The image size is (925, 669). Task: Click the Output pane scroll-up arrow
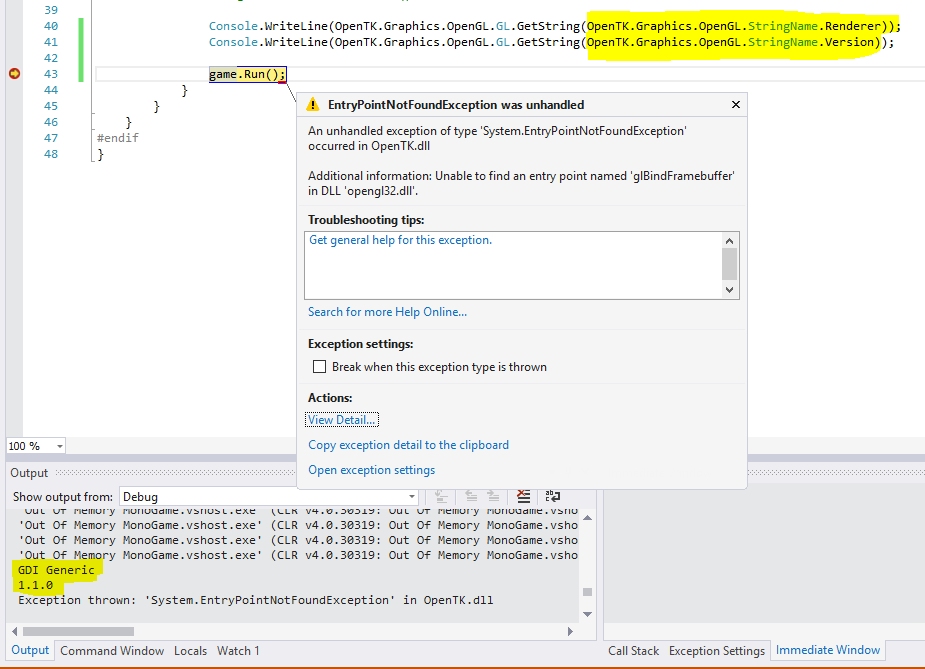588,518
